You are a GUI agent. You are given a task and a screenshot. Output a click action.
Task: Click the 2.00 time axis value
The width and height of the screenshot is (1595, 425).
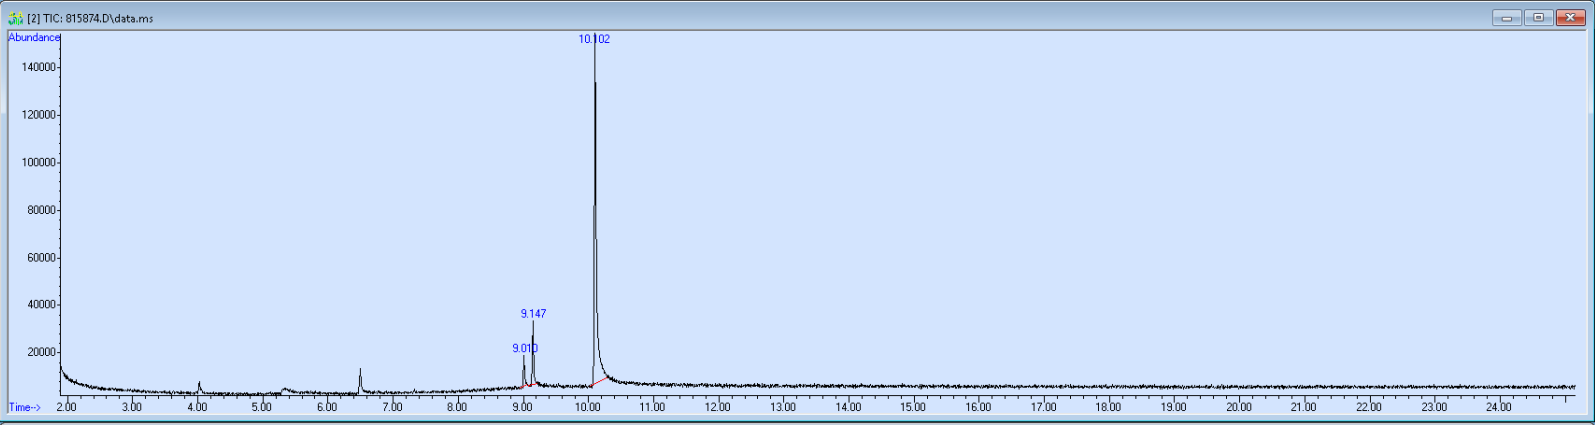tap(66, 407)
